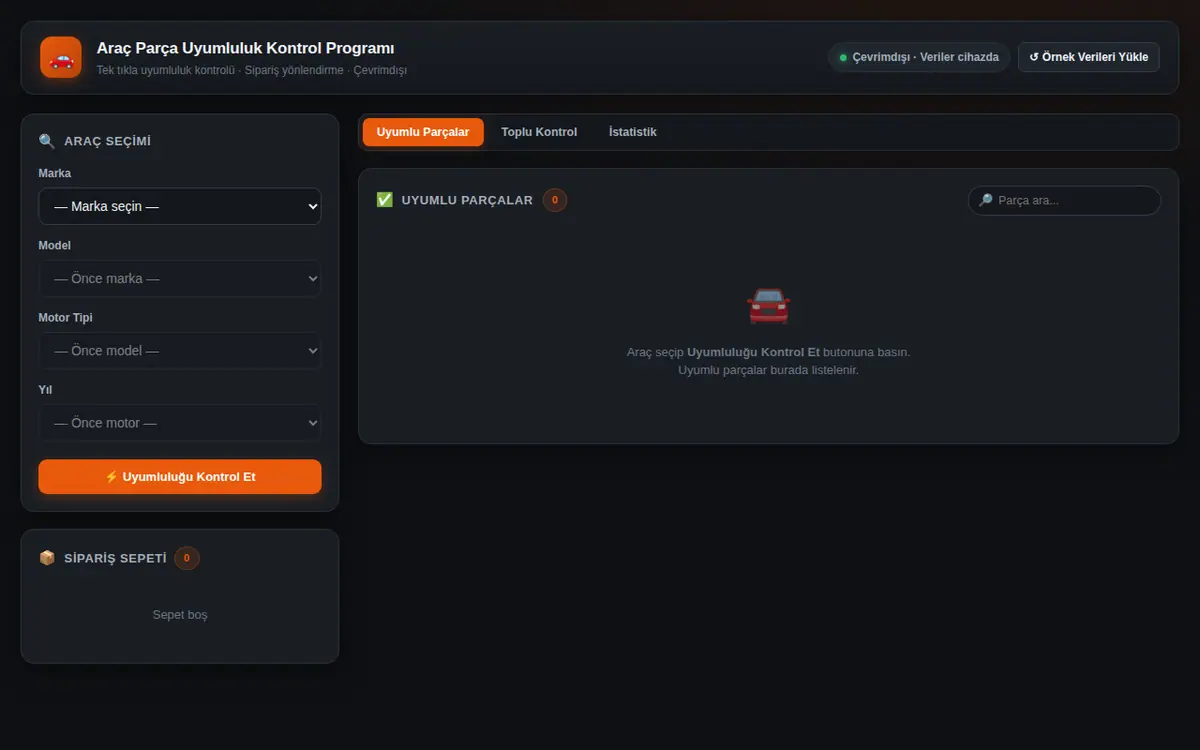Click the box icon beside SİPARİŞ SEPETİ

pos(47,558)
